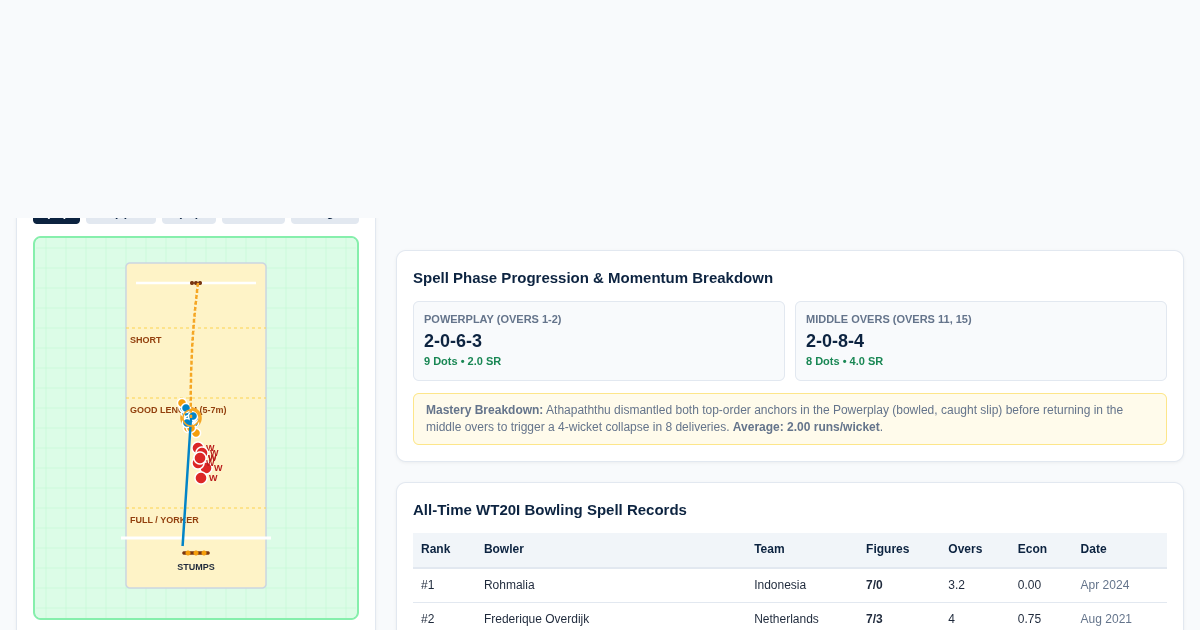
Task: Click the #1 rank cell
Action: click(x=428, y=585)
